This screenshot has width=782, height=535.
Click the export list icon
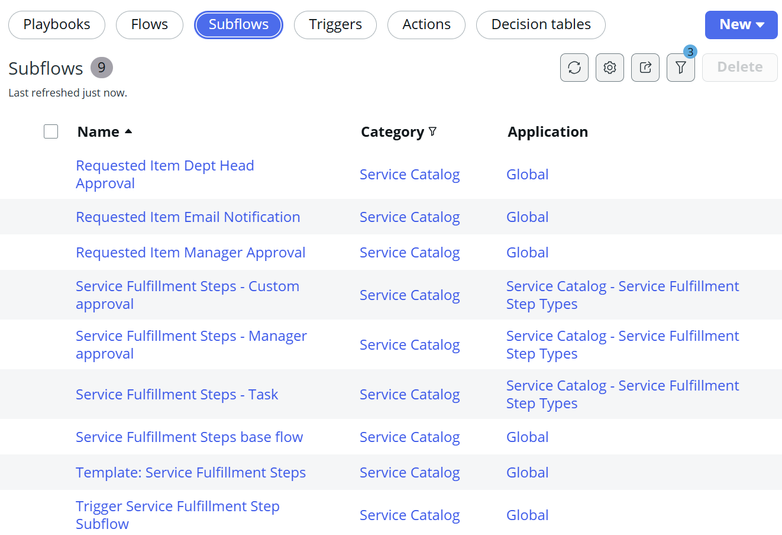click(645, 68)
